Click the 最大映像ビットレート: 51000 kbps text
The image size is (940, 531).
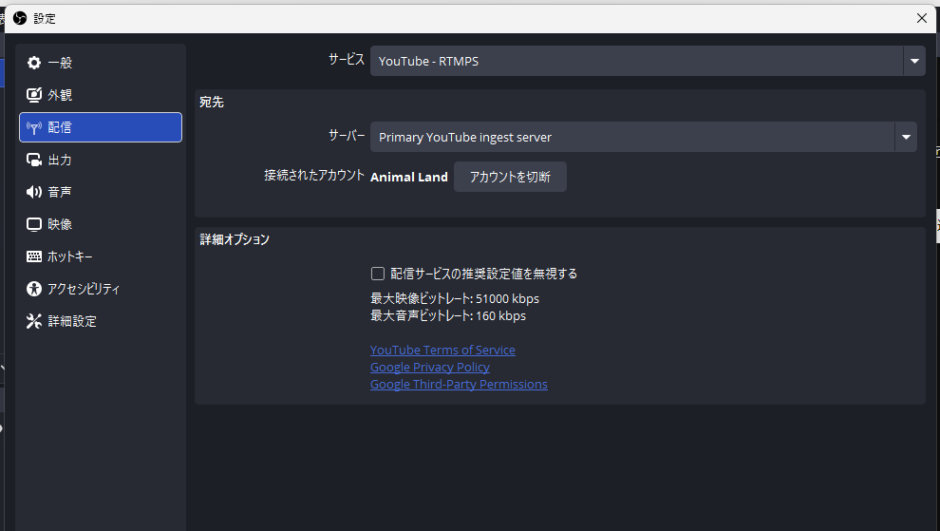point(454,298)
